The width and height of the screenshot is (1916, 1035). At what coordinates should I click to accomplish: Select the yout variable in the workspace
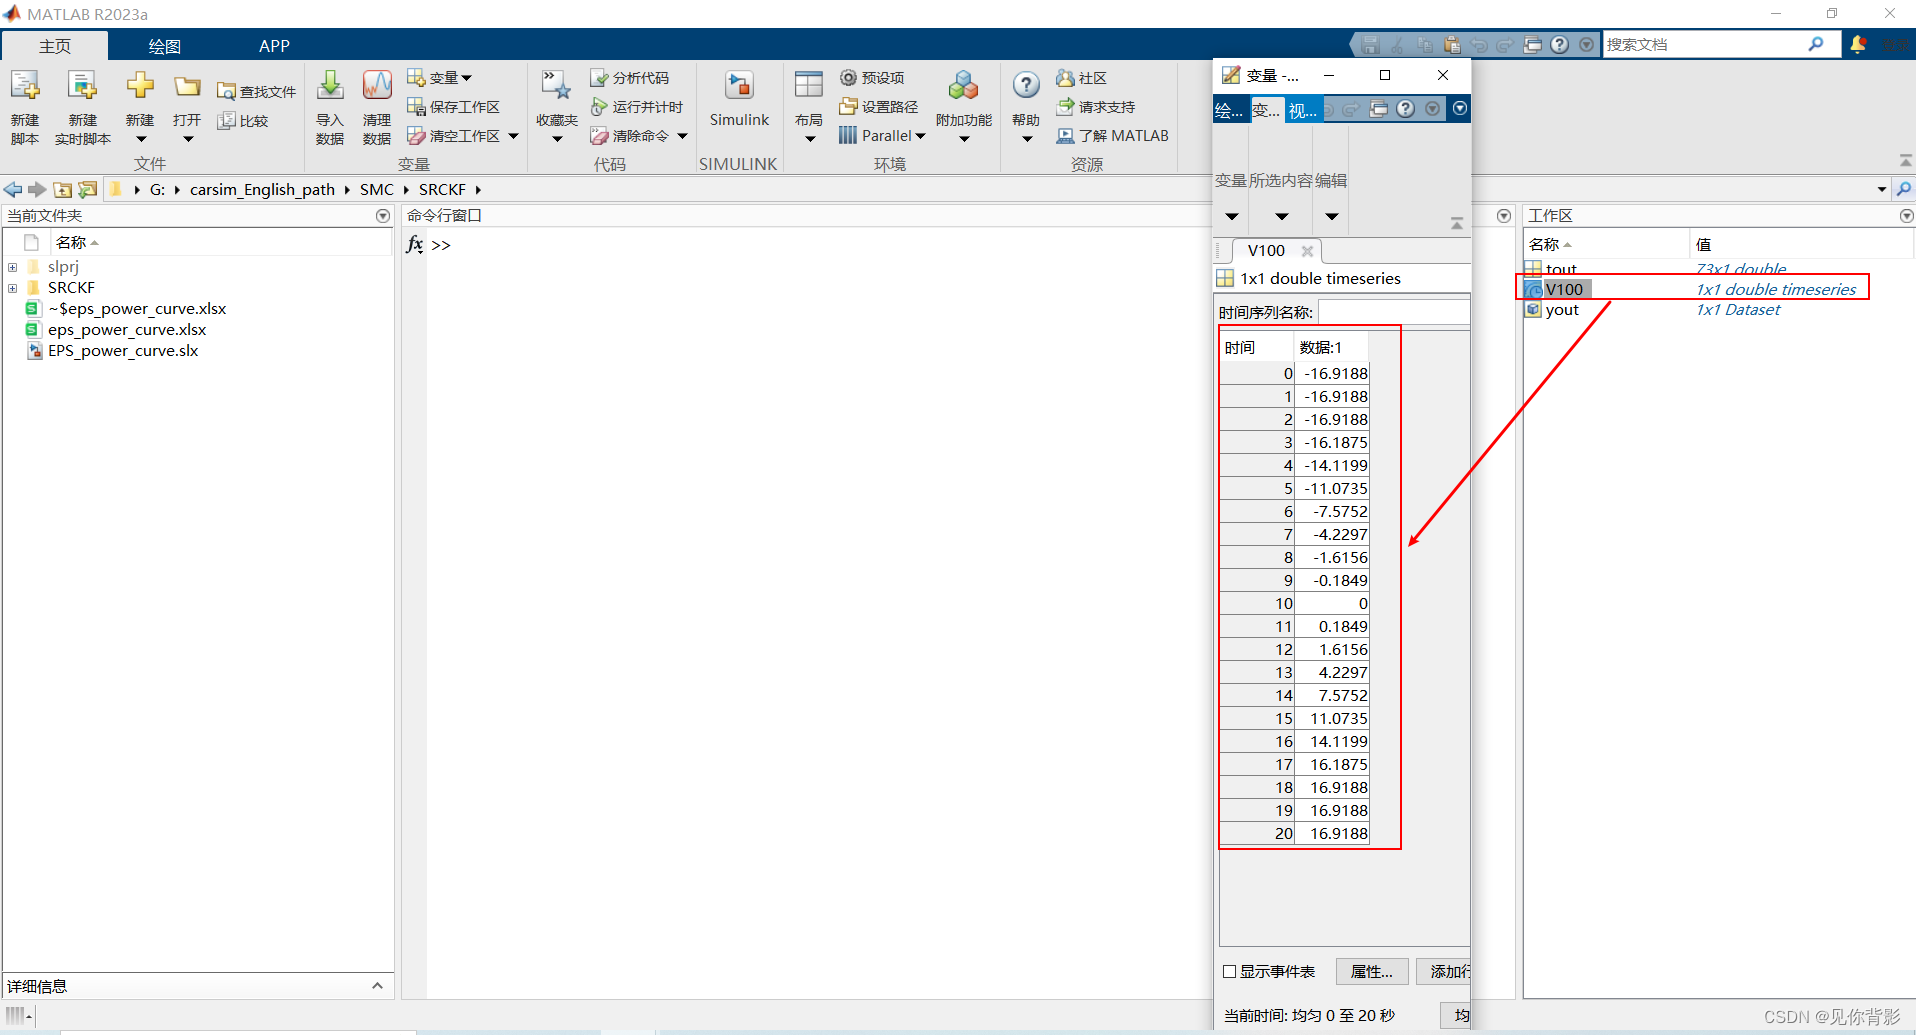point(1562,310)
